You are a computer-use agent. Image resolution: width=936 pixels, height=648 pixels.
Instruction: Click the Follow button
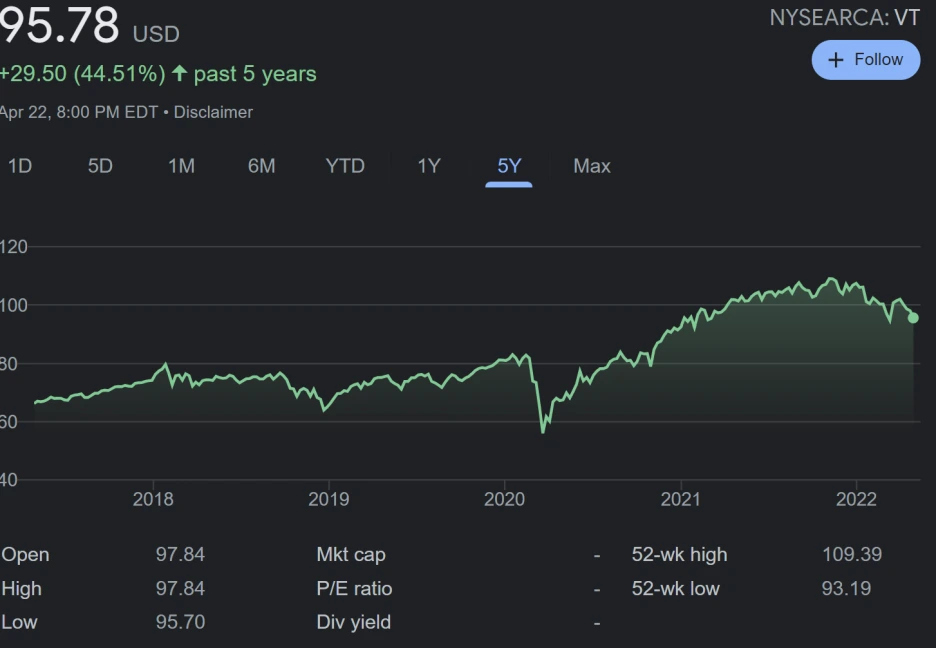(865, 60)
